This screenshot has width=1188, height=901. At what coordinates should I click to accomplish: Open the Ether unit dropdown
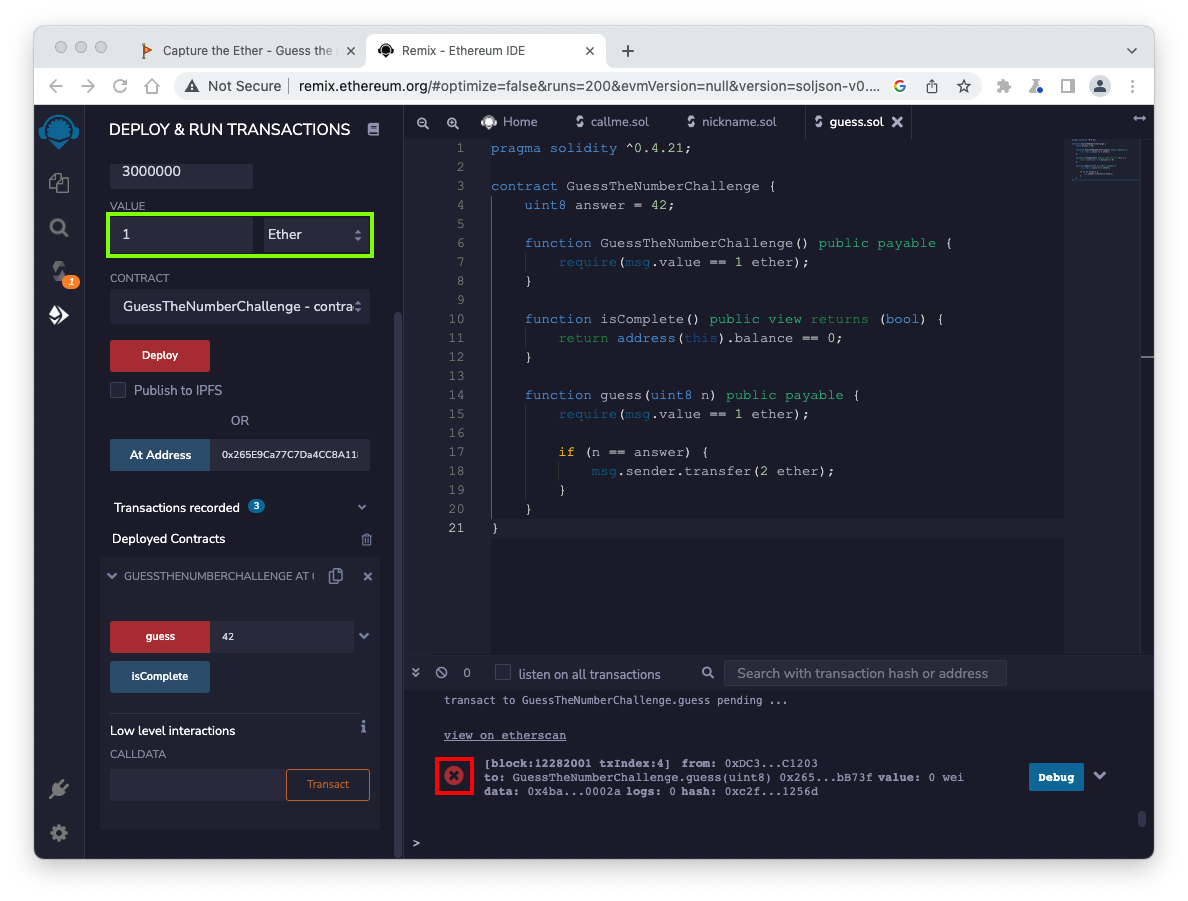click(314, 234)
